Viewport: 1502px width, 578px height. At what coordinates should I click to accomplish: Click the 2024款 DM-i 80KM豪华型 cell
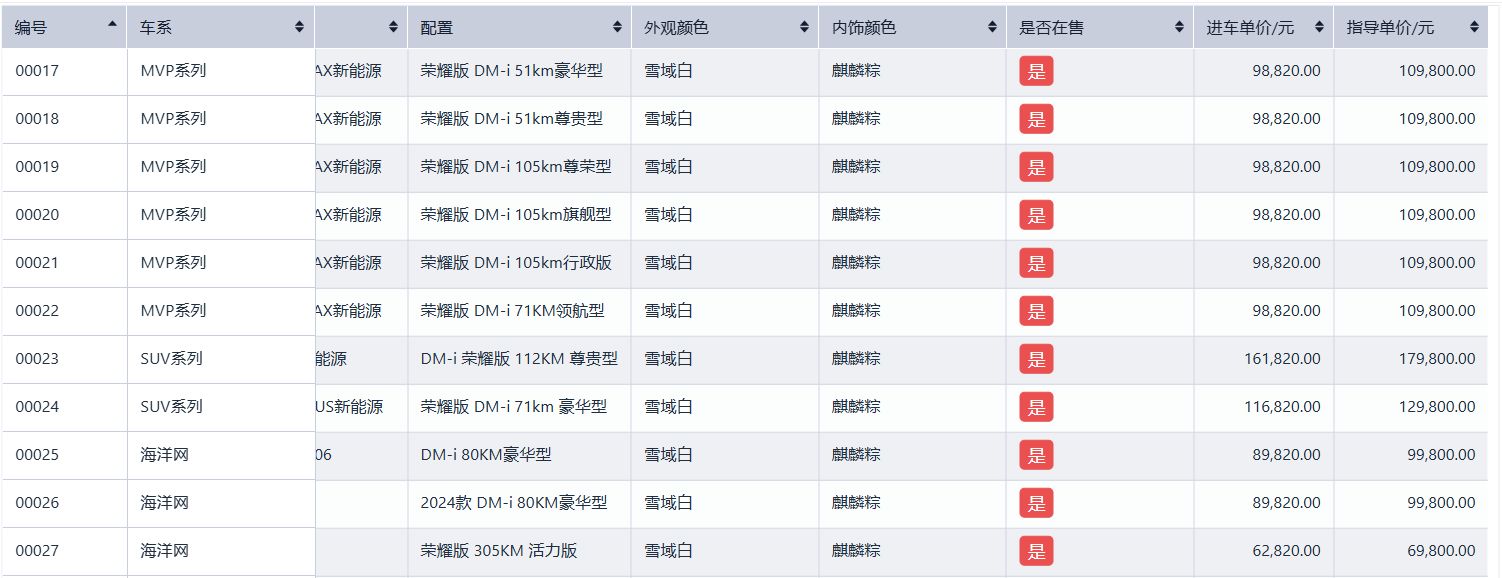(514, 503)
